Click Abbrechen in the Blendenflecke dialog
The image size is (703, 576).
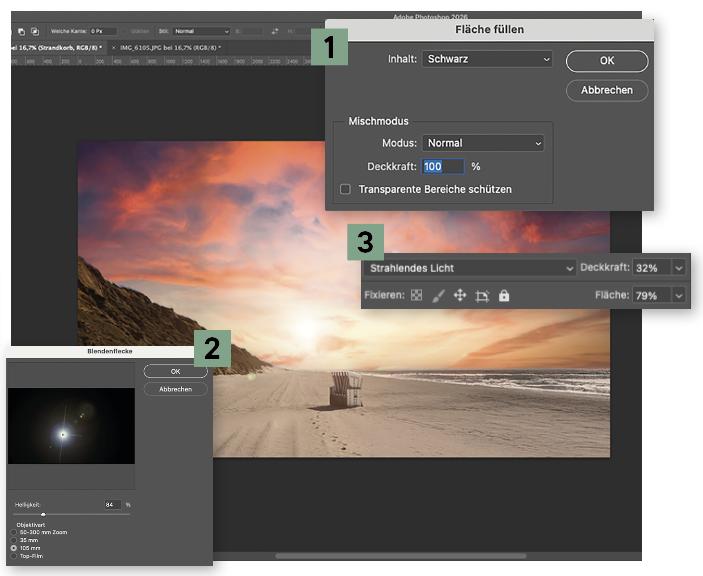tap(175, 389)
